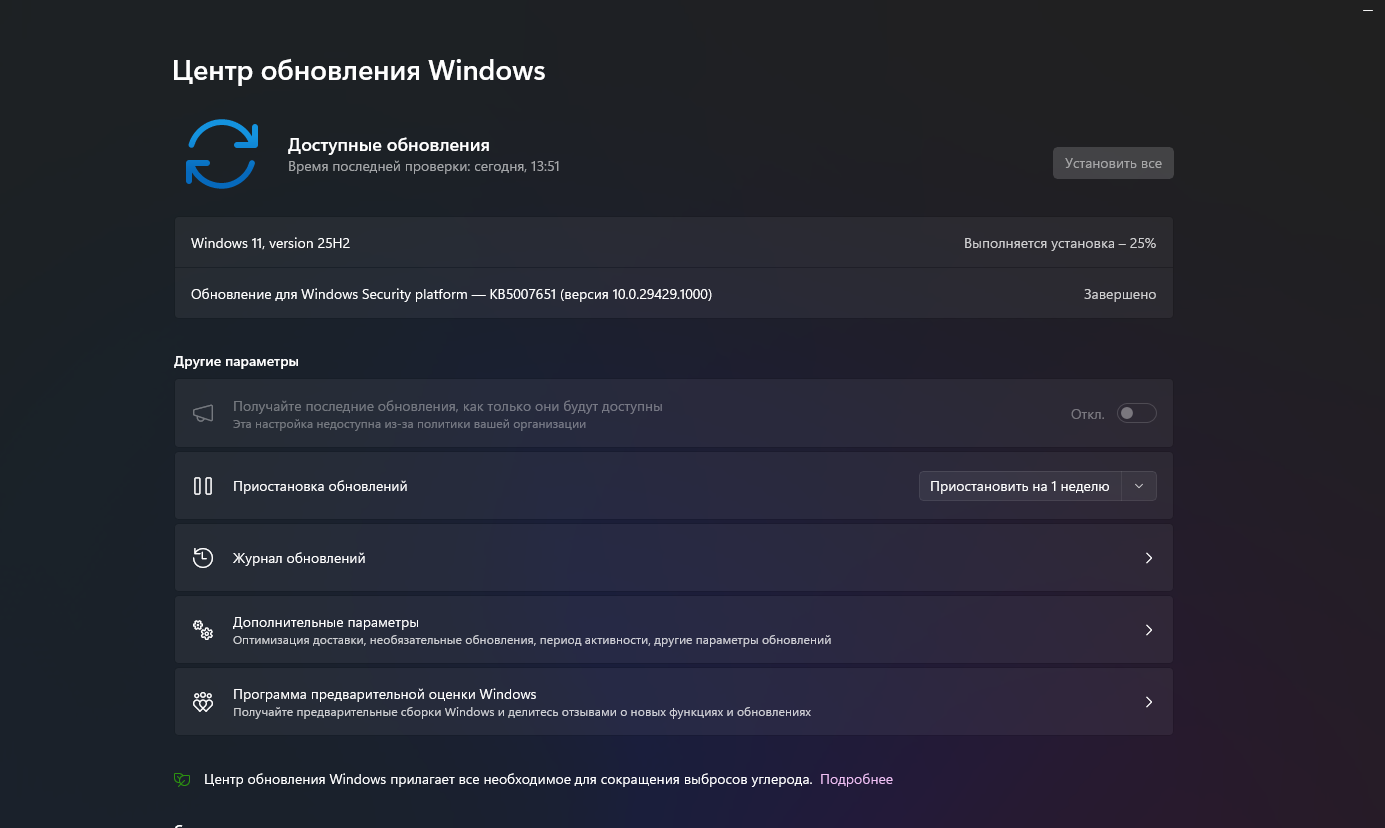
Task: Click the megaphone icon for latest updates
Action: pyautogui.click(x=203, y=414)
